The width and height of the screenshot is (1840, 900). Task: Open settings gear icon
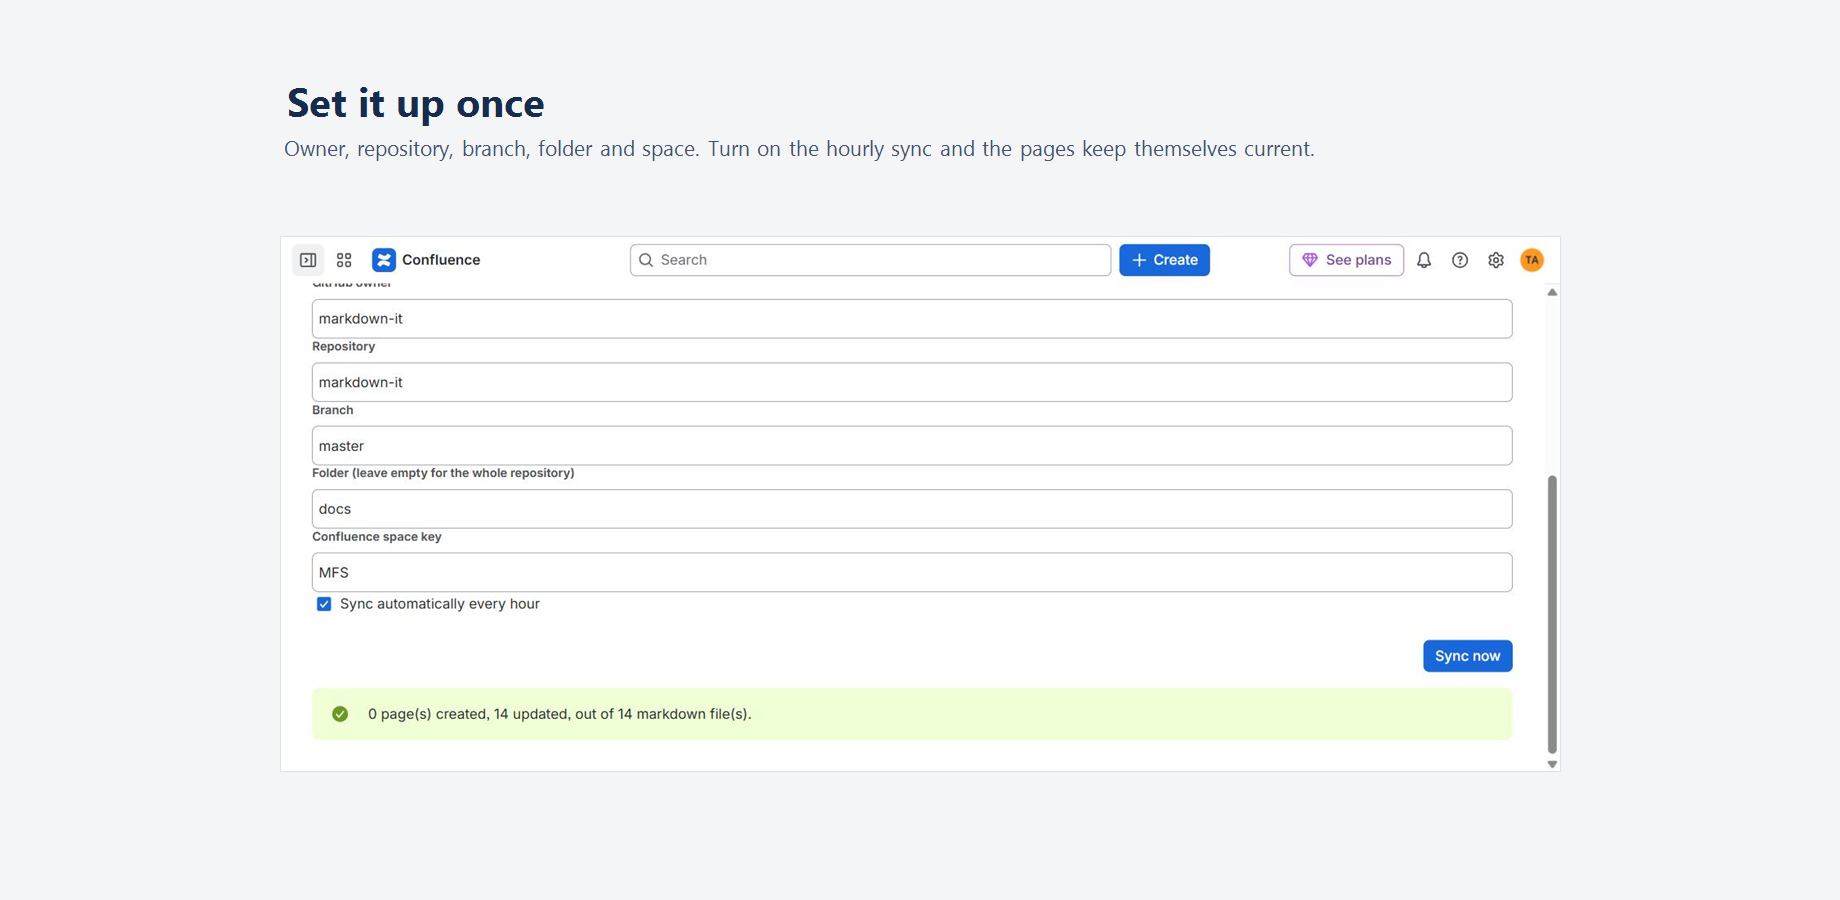1496,260
